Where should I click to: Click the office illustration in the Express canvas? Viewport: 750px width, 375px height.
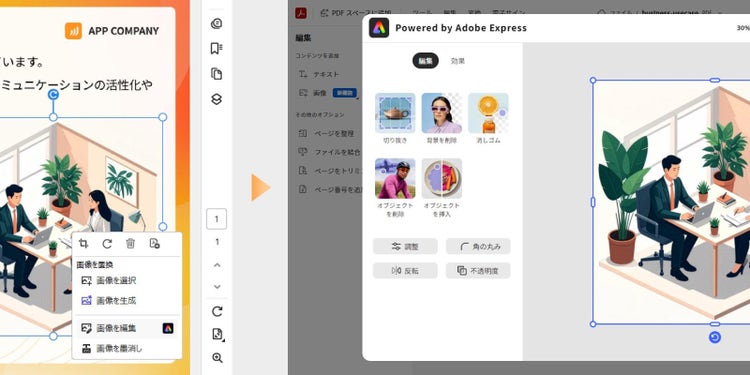[x=672, y=202]
